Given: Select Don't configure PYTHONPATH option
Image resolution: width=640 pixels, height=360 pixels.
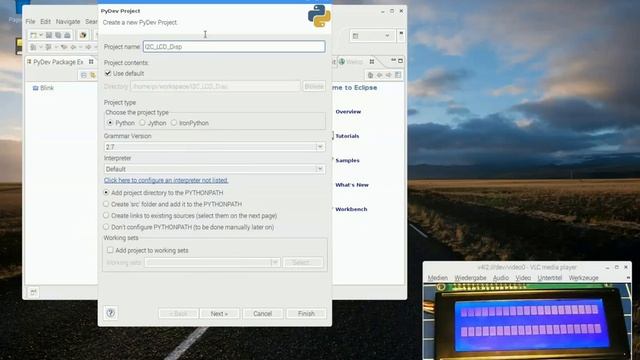Looking at the screenshot, I should coord(106,227).
